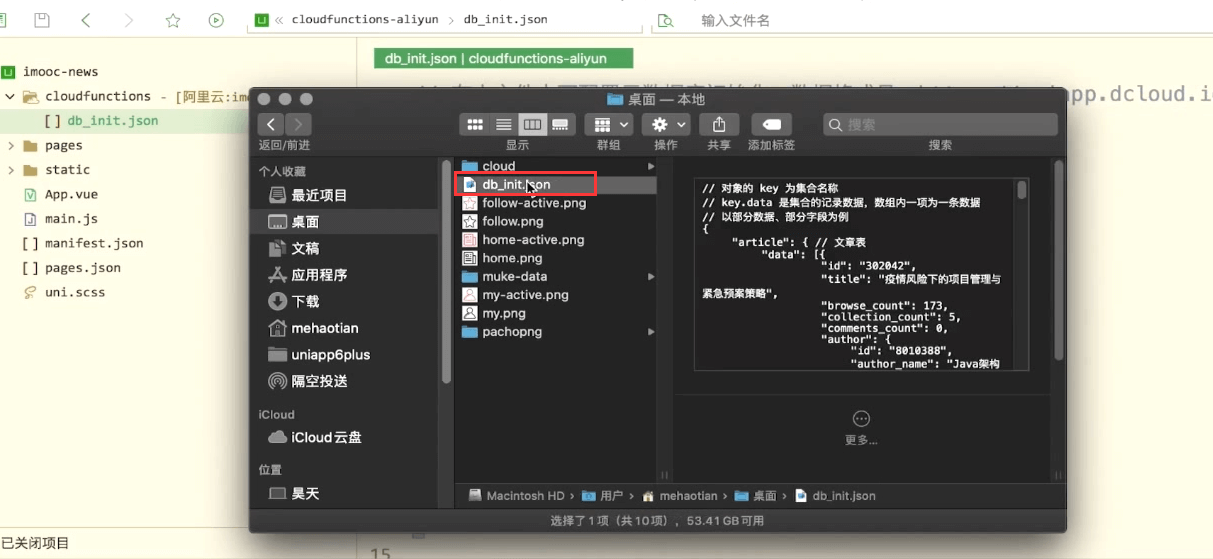
Task: Click the 输入文件名 file name input
Action: 735,20
